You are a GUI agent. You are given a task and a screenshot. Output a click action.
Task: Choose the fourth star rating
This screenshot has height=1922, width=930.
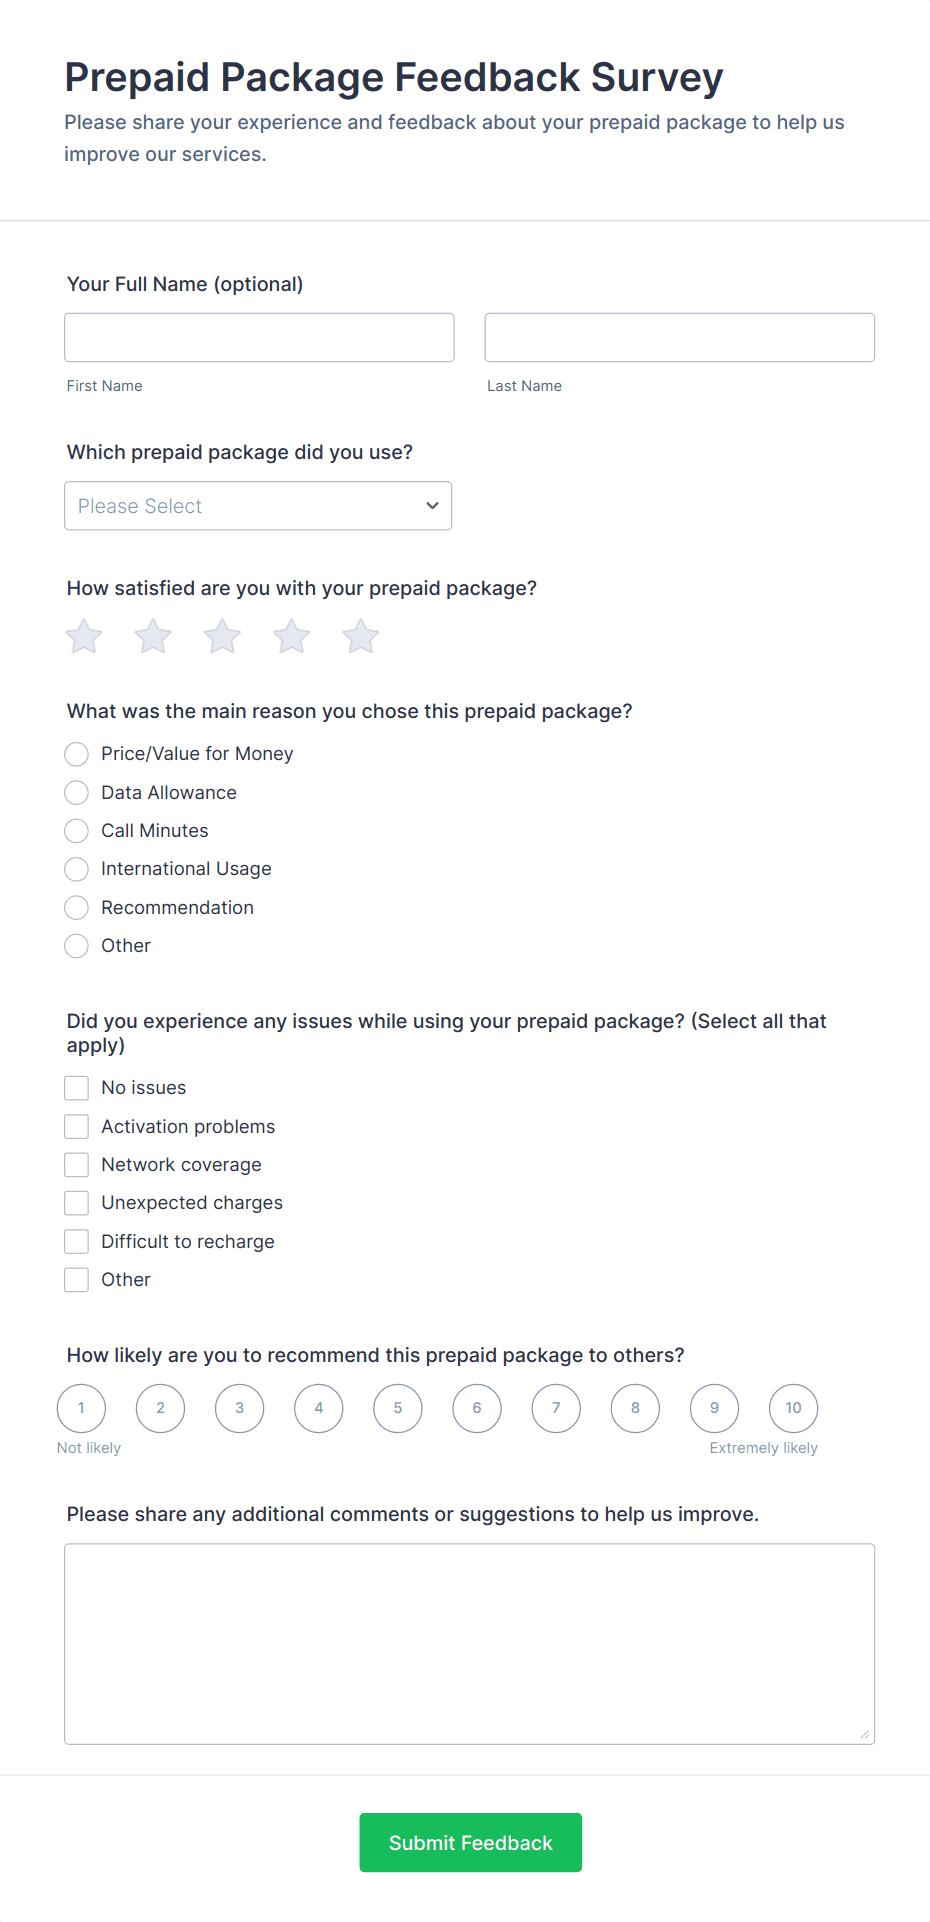pyautogui.click(x=292, y=636)
